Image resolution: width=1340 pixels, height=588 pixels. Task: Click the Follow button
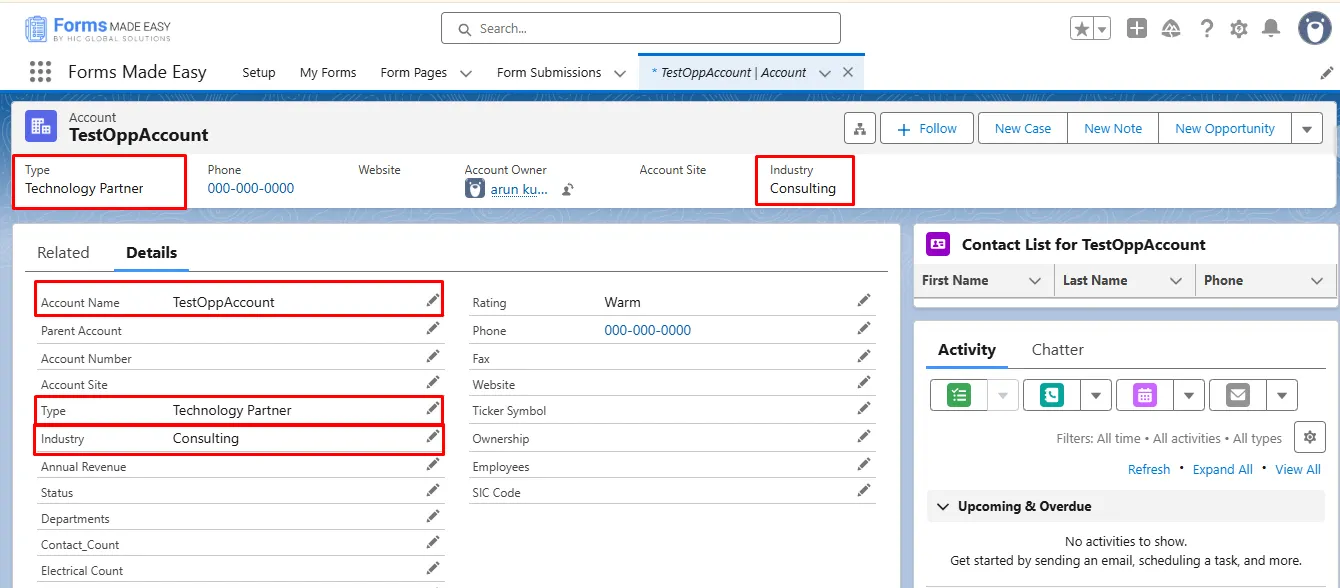[x=926, y=129]
